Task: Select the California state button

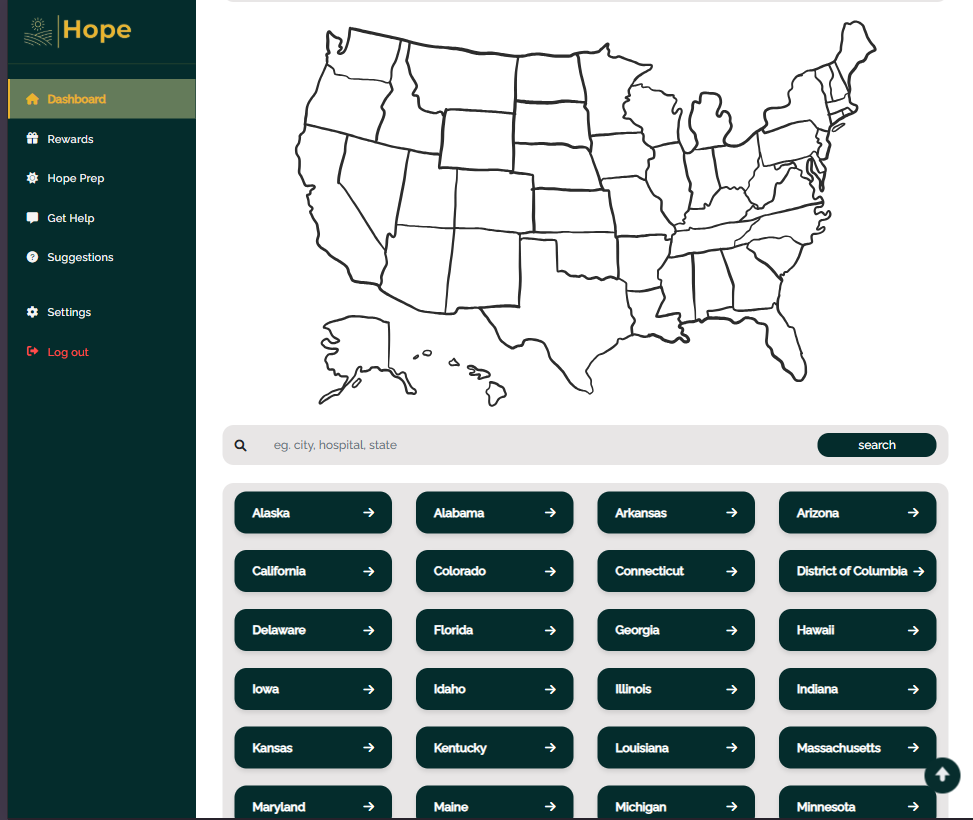Action: (x=313, y=571)
